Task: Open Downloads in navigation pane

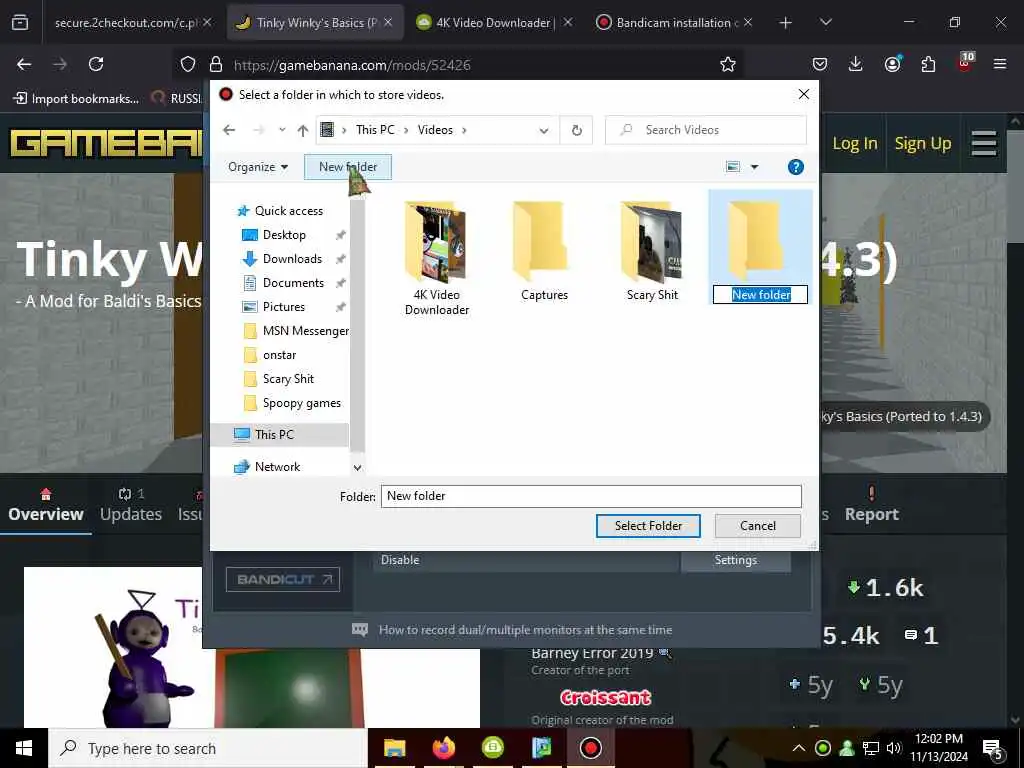Action: 292,259
